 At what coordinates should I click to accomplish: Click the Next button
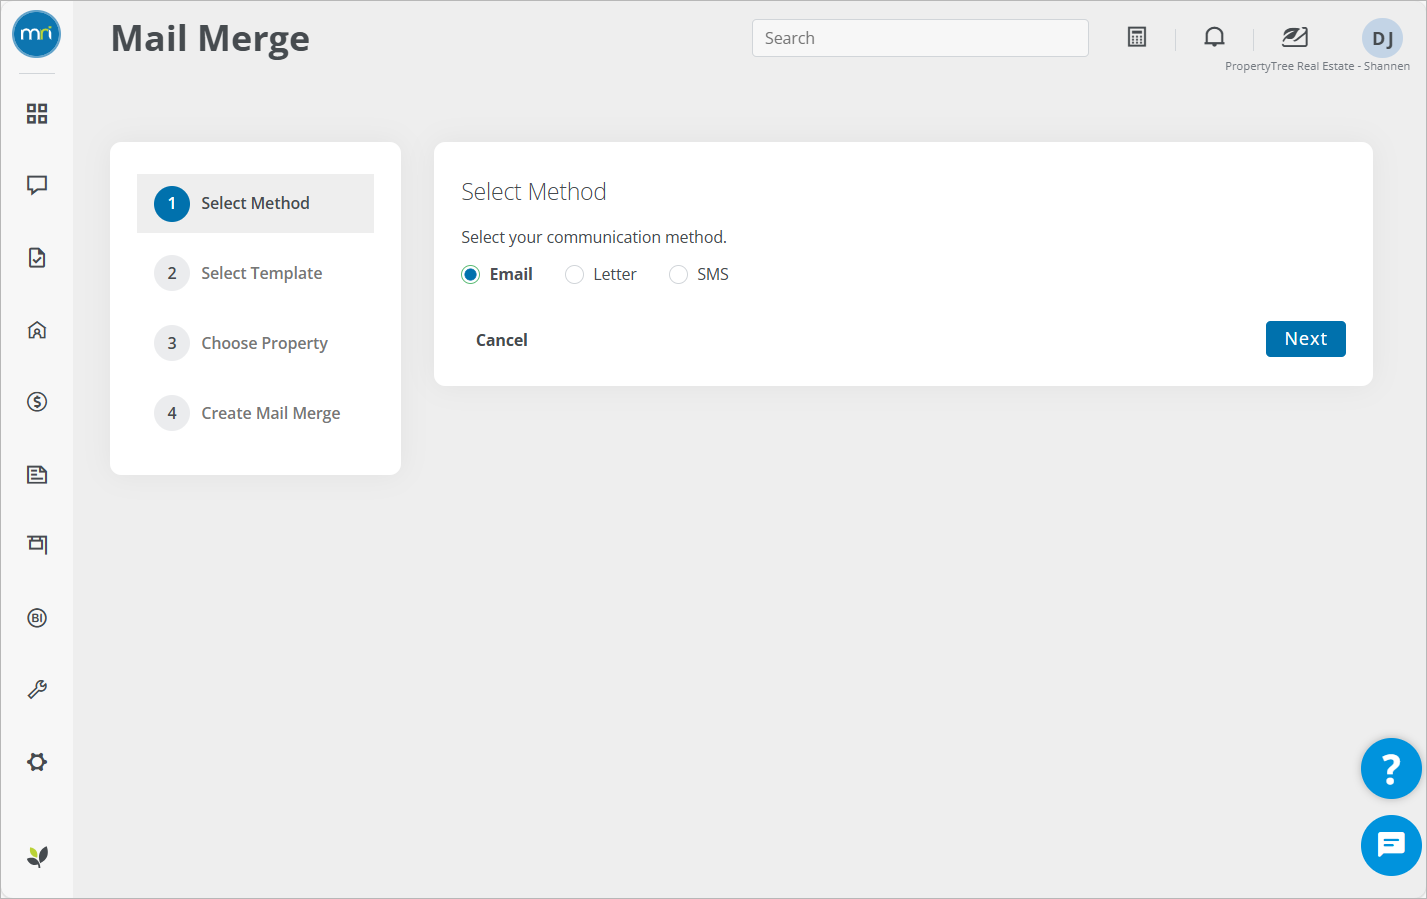(x=1305, y=339)
